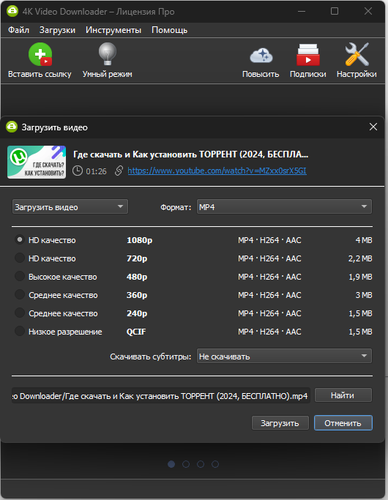Expand Скачивать субтитры dropdown
Image resolution: width=388 pixels, height=500 pixels.
point(284,356)
